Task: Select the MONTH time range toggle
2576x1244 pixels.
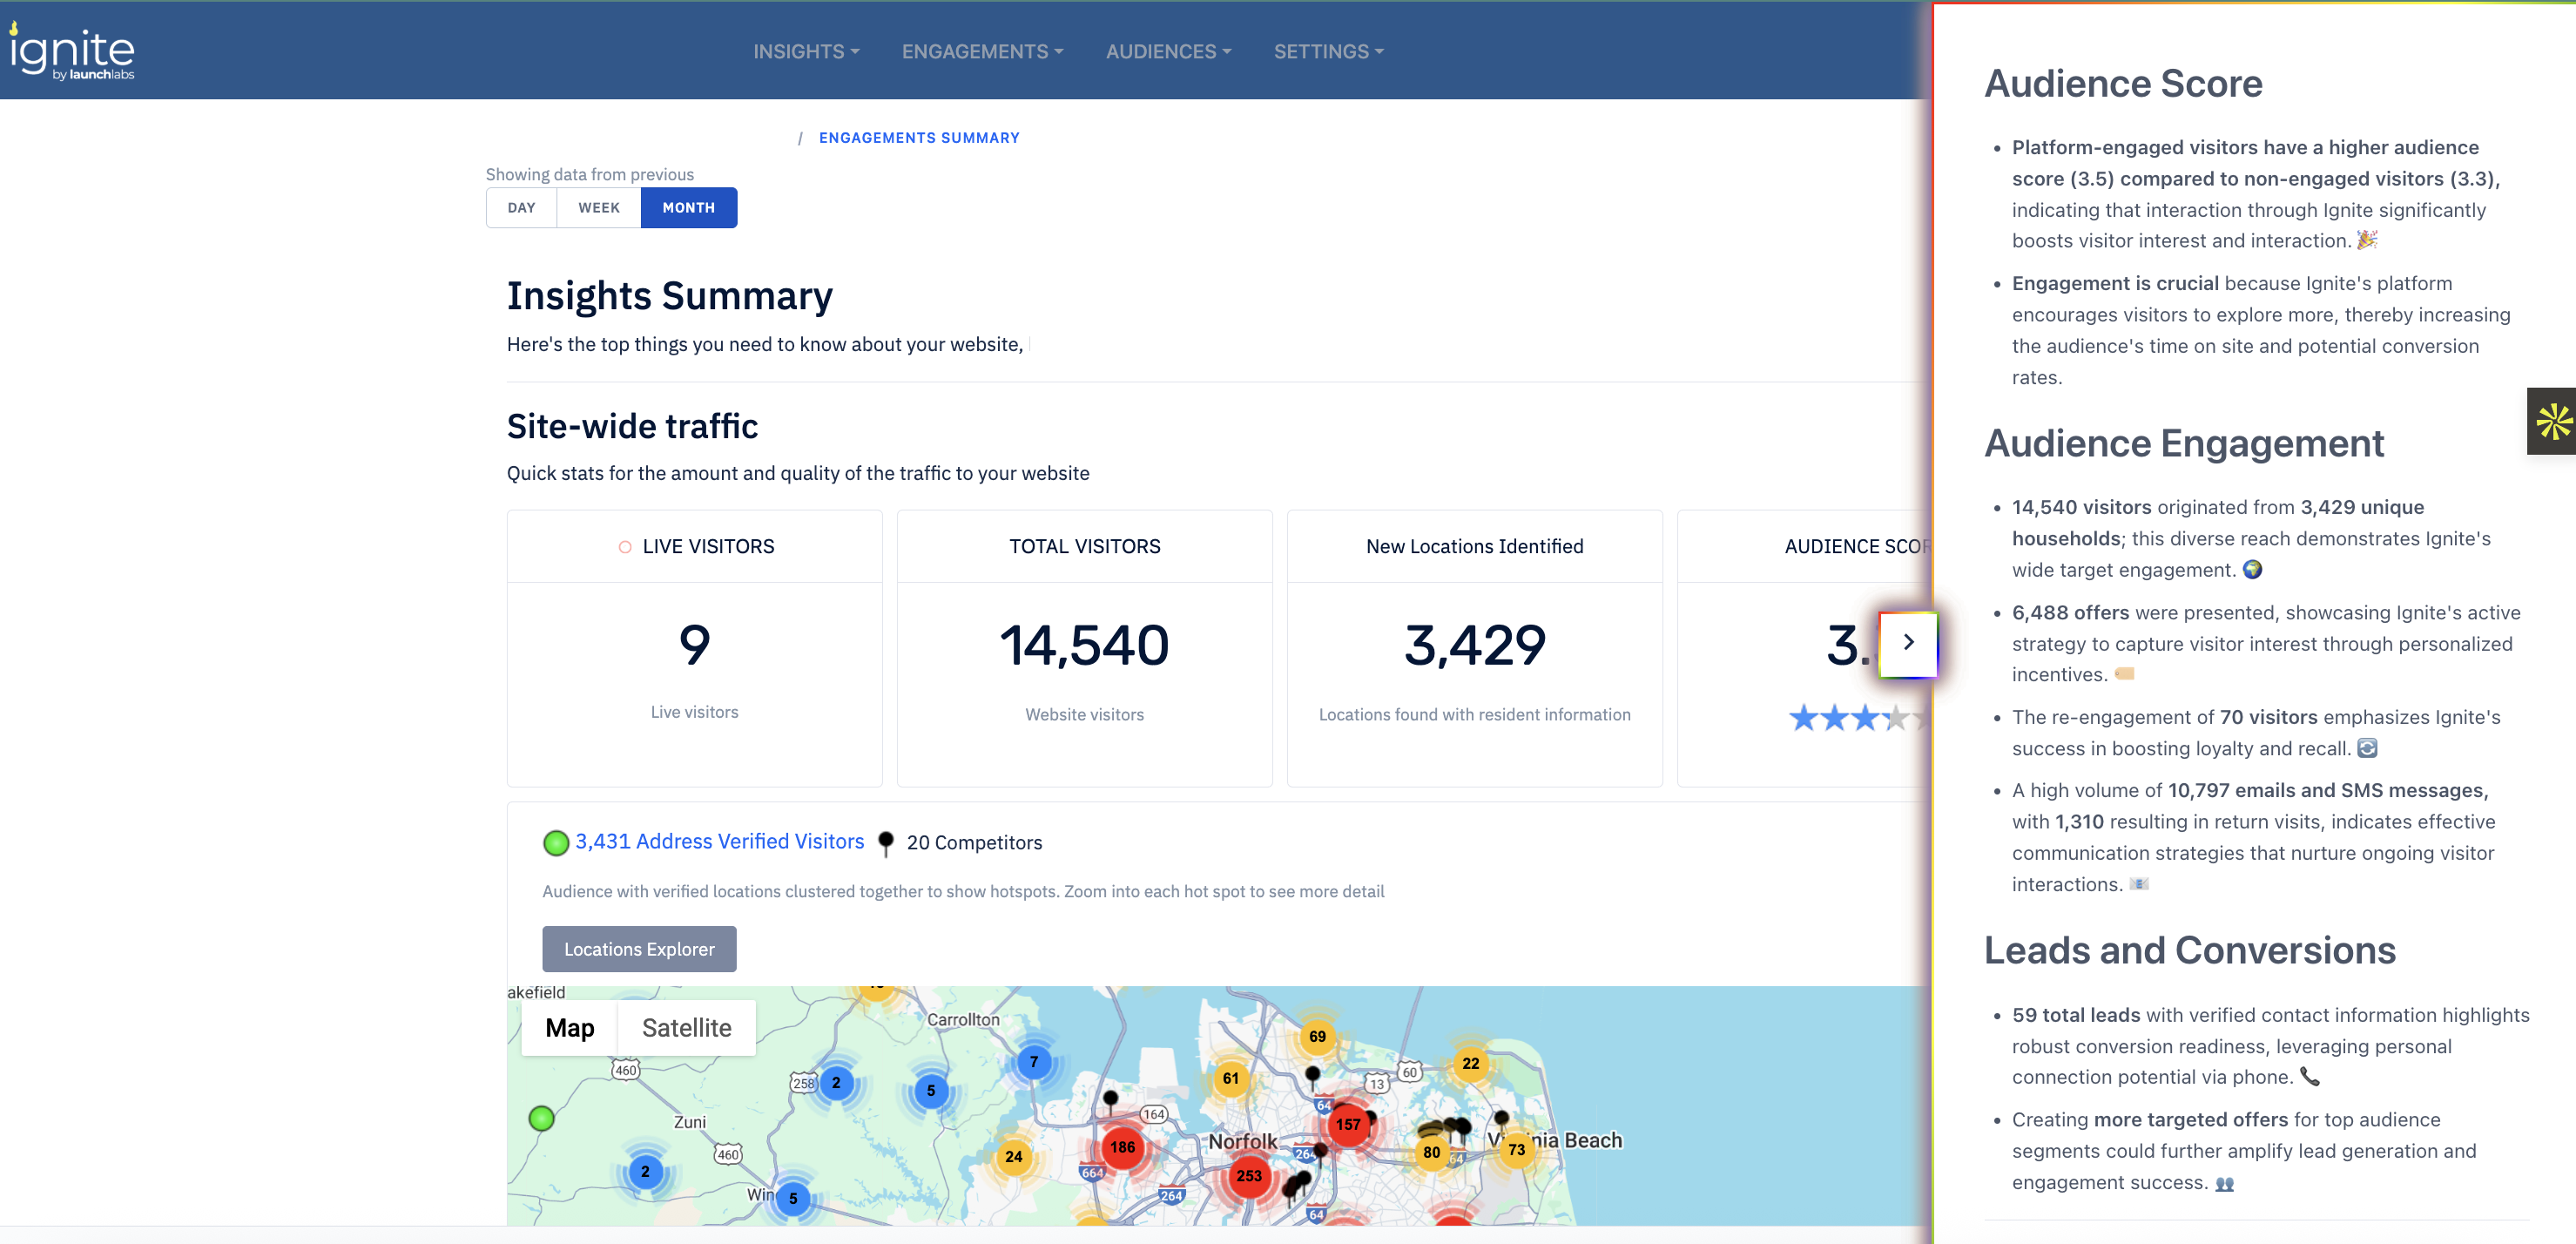Action: tap(688, 208)
